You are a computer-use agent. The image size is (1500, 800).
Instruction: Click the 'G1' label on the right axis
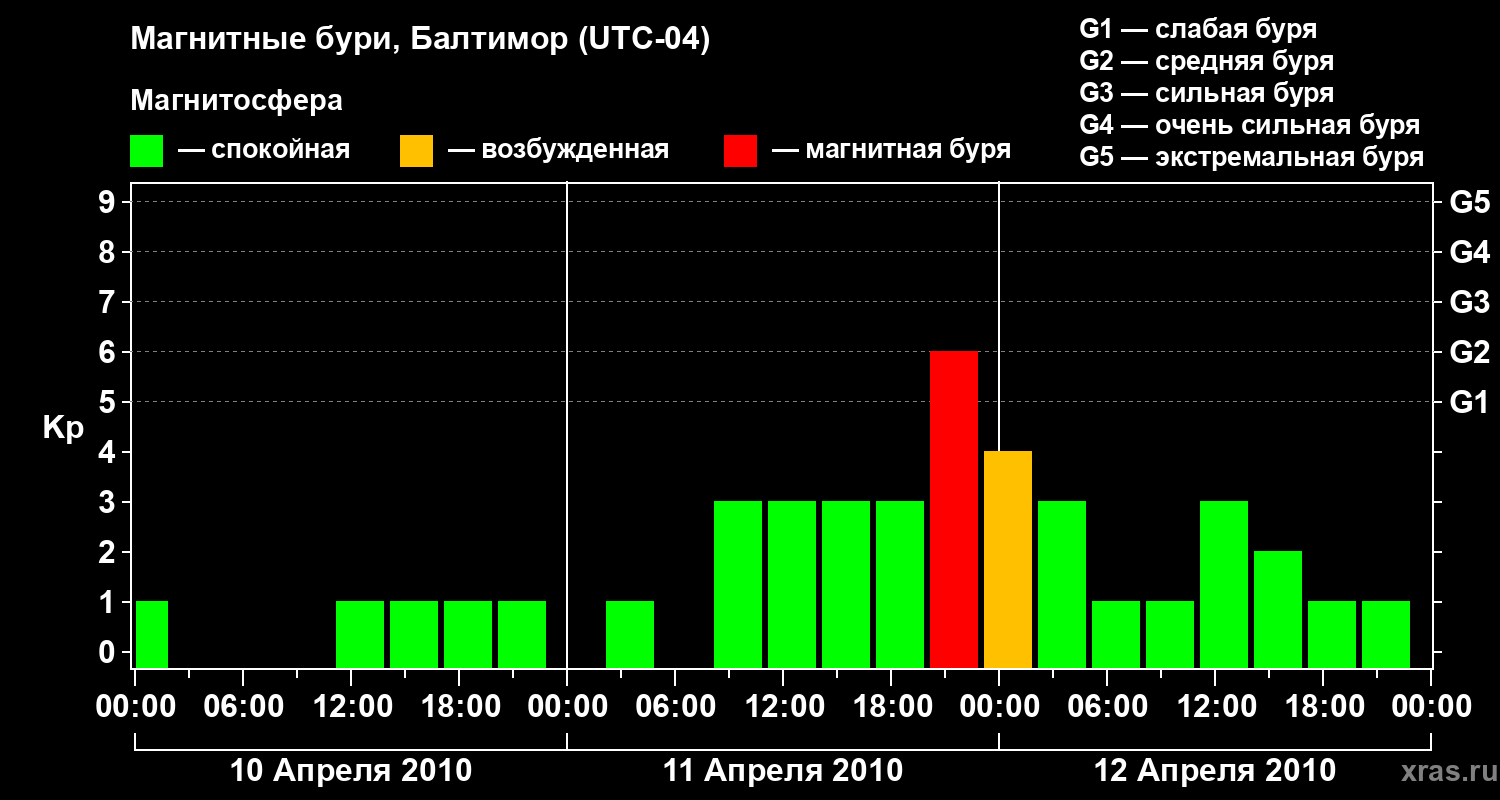pos(1470,403)
